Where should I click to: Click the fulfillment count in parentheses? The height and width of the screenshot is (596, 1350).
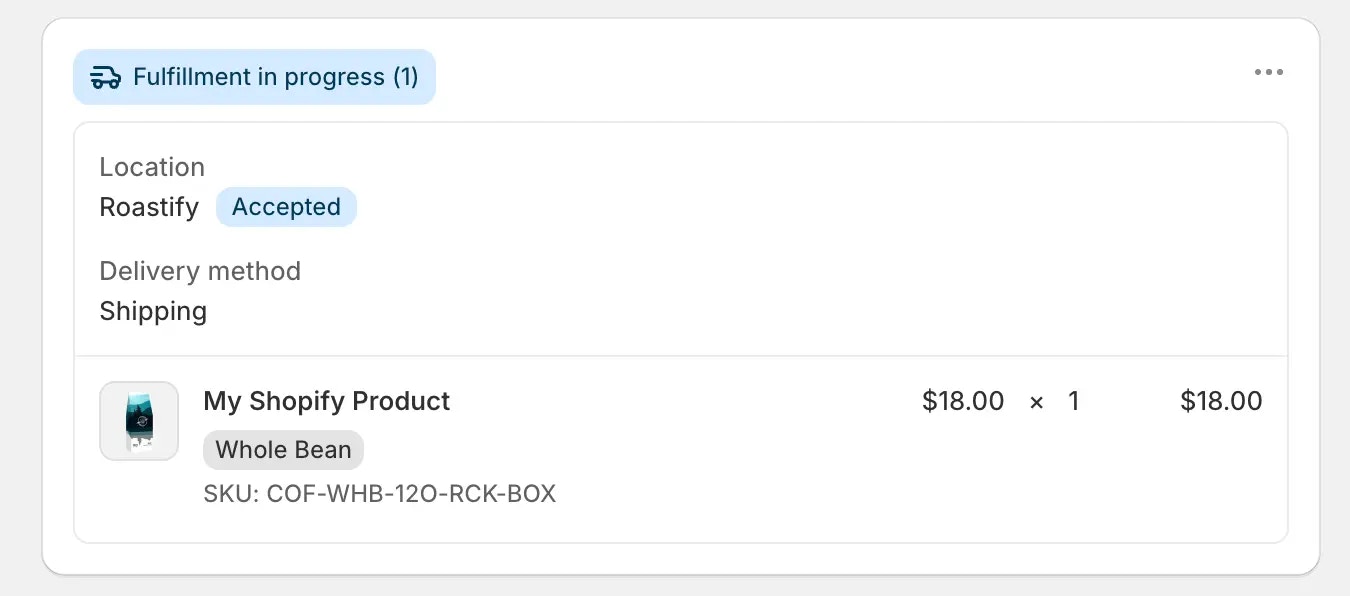pos(410,76)
